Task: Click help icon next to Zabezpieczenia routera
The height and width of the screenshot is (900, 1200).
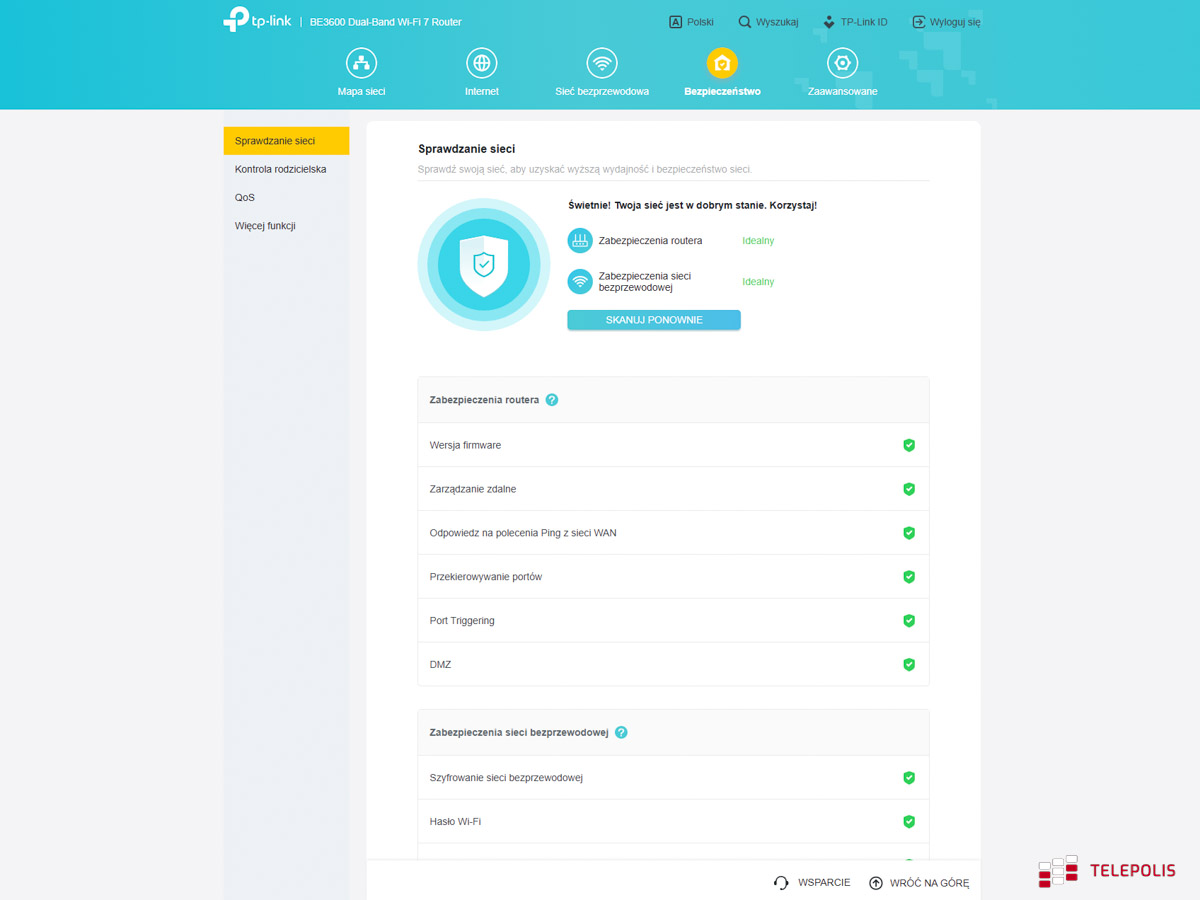Action: (552, 400)
